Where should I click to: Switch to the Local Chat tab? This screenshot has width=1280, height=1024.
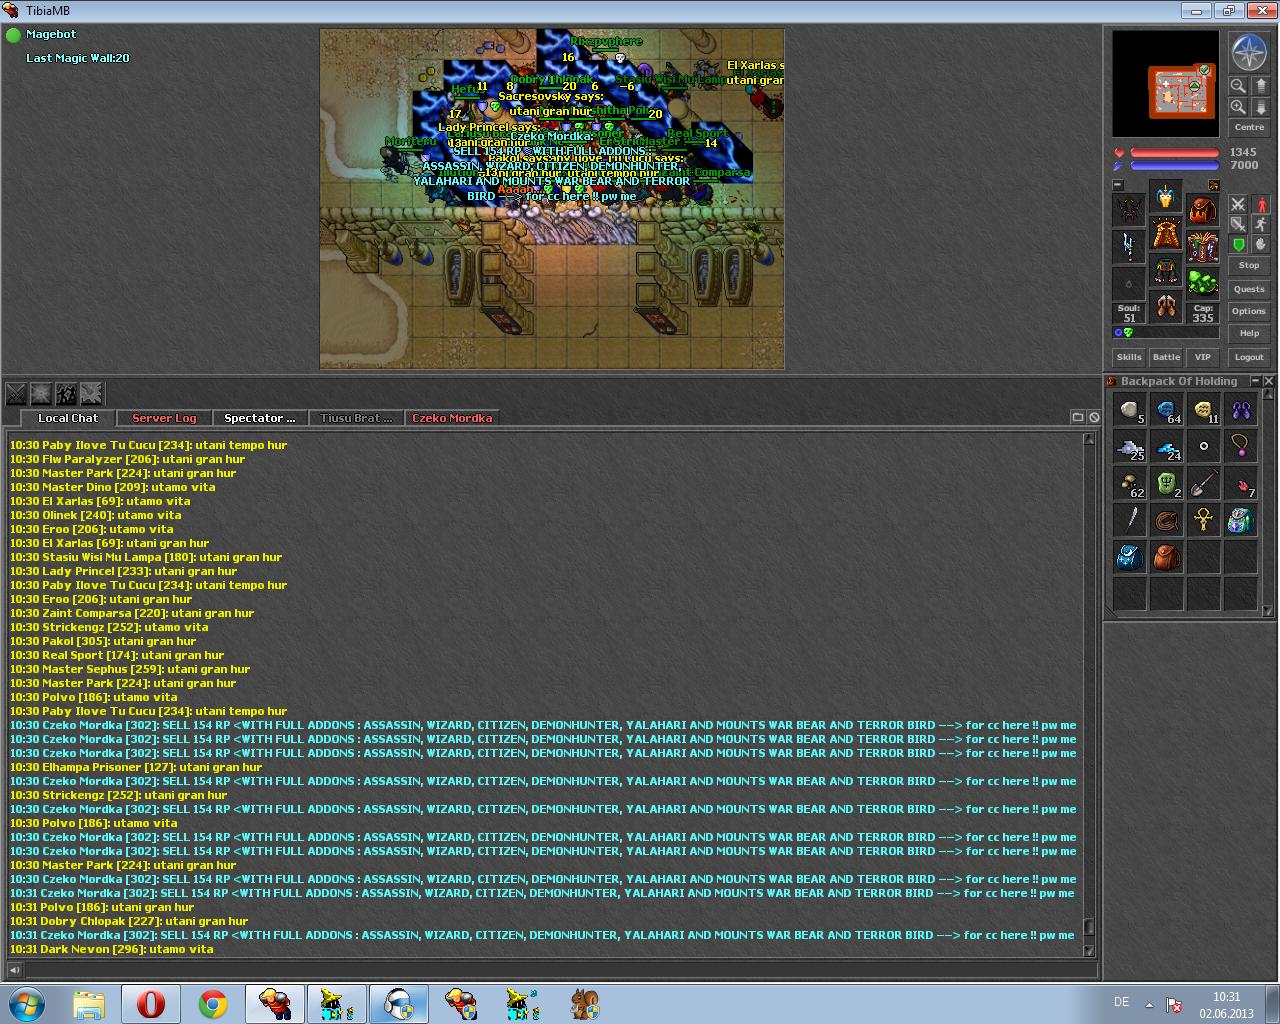(68, 418)
